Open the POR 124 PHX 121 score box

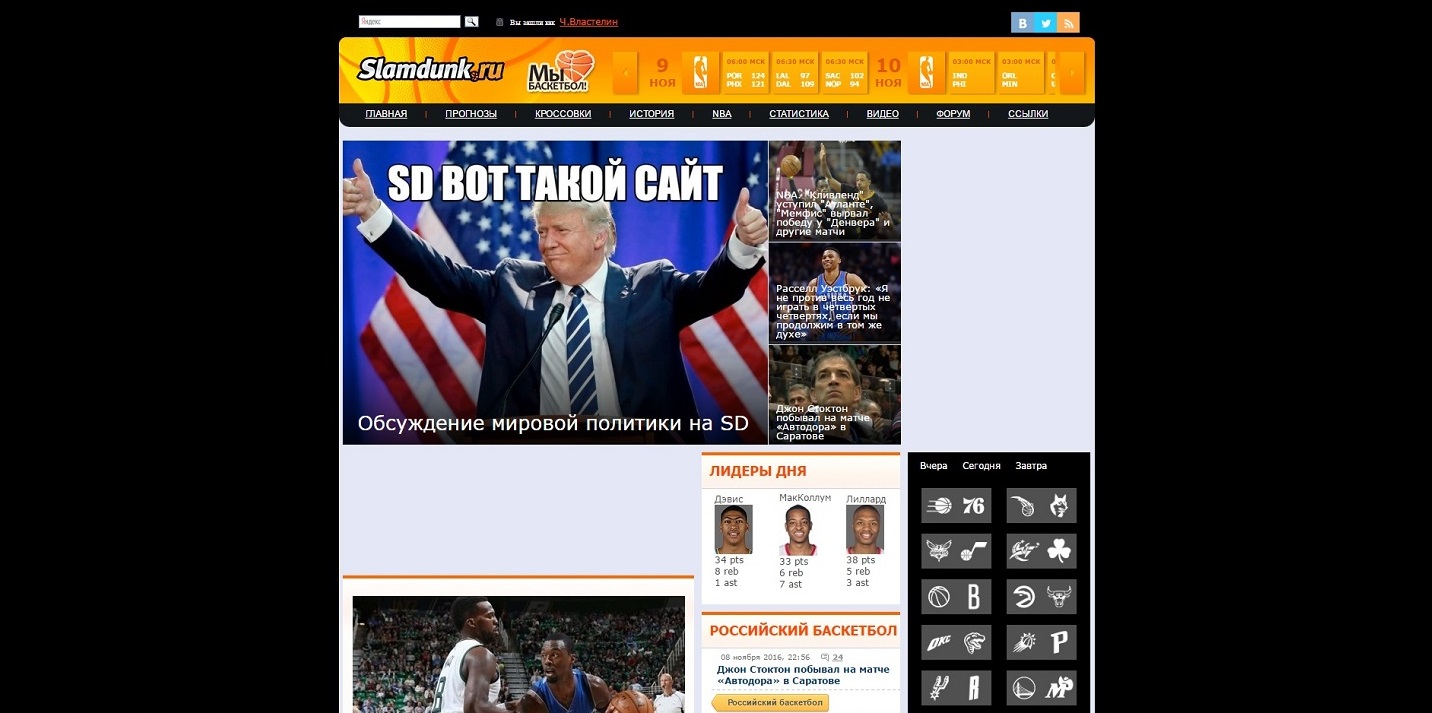pyautogui.click(x=746, y=73)
